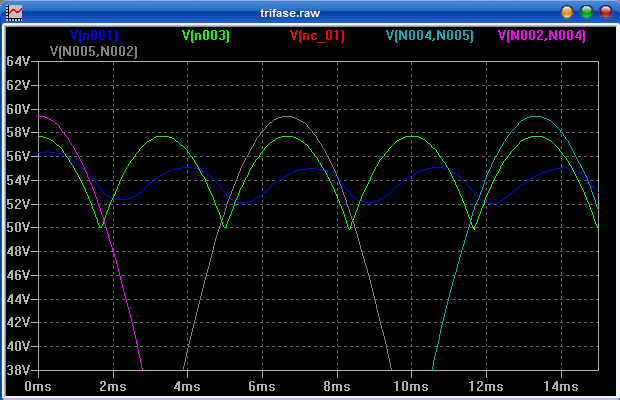Viewport: 620px width, 400px height.
Task: Click the magenta V(N002,N004) trace label
Action: 542,35
